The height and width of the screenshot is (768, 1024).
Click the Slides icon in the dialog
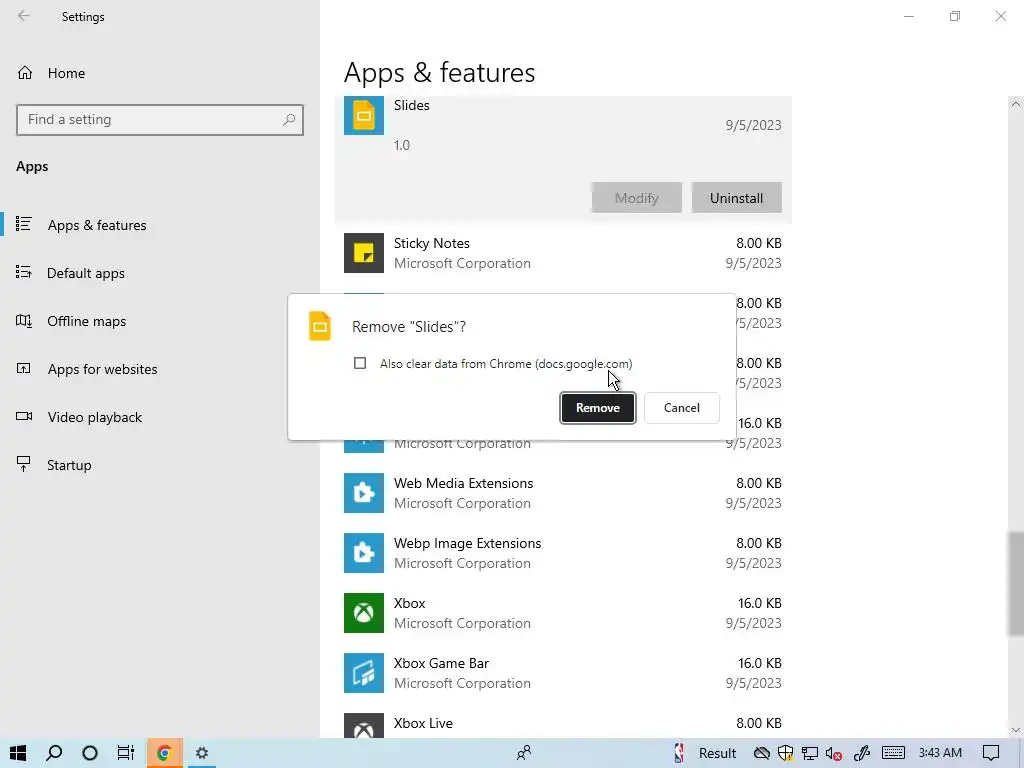(320, 326)
